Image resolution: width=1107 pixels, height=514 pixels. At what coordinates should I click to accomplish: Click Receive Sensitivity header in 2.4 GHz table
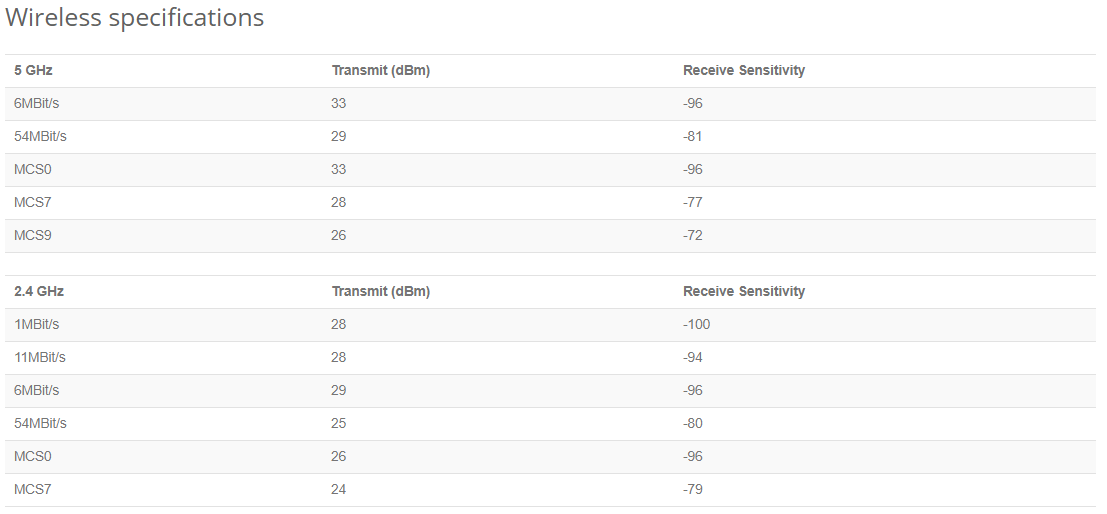click(x=744, y=292)
